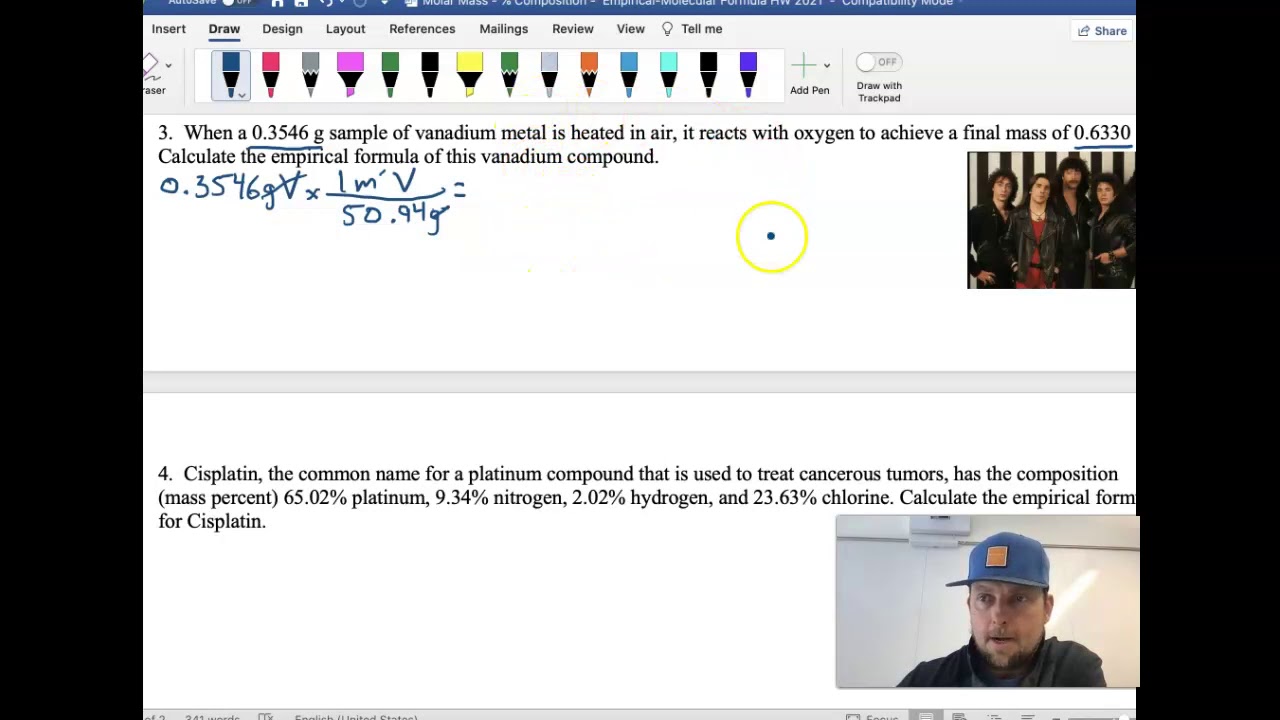Click the band photo in the document
Viewport: 1280px width, 720px height.
click(x=1051, y=220)
